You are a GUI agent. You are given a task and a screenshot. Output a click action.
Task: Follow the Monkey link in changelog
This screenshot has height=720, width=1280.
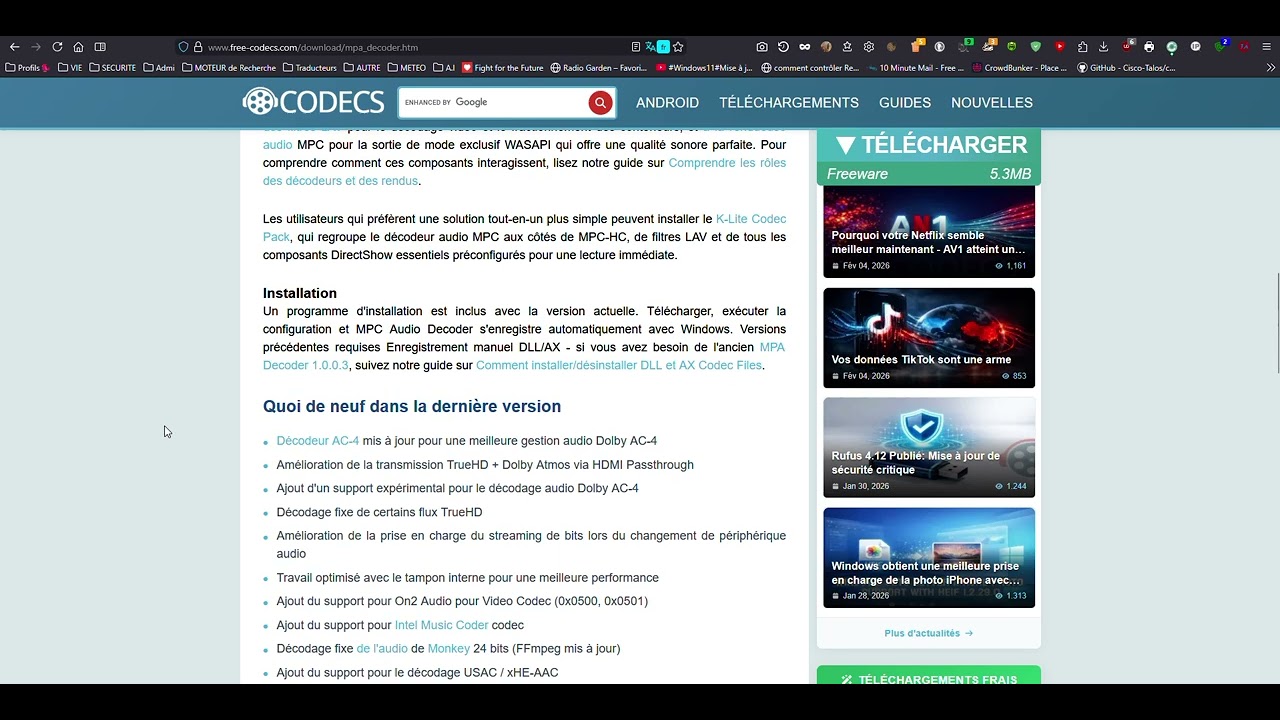point(449,649)
